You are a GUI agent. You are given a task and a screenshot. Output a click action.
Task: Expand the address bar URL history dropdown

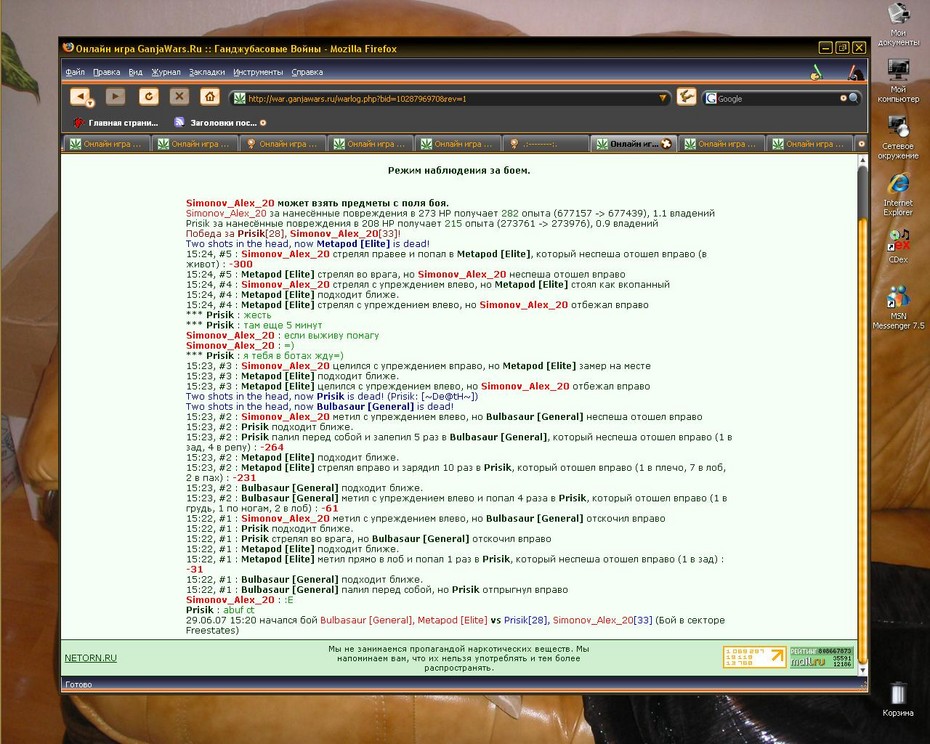(663, 98)
